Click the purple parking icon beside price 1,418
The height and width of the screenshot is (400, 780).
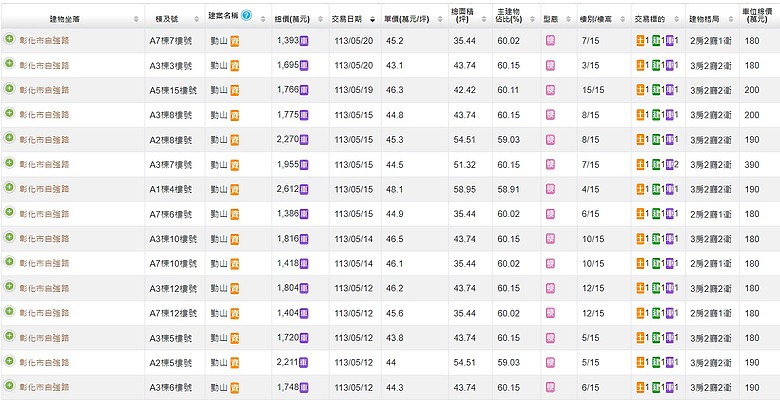point(304,264)
